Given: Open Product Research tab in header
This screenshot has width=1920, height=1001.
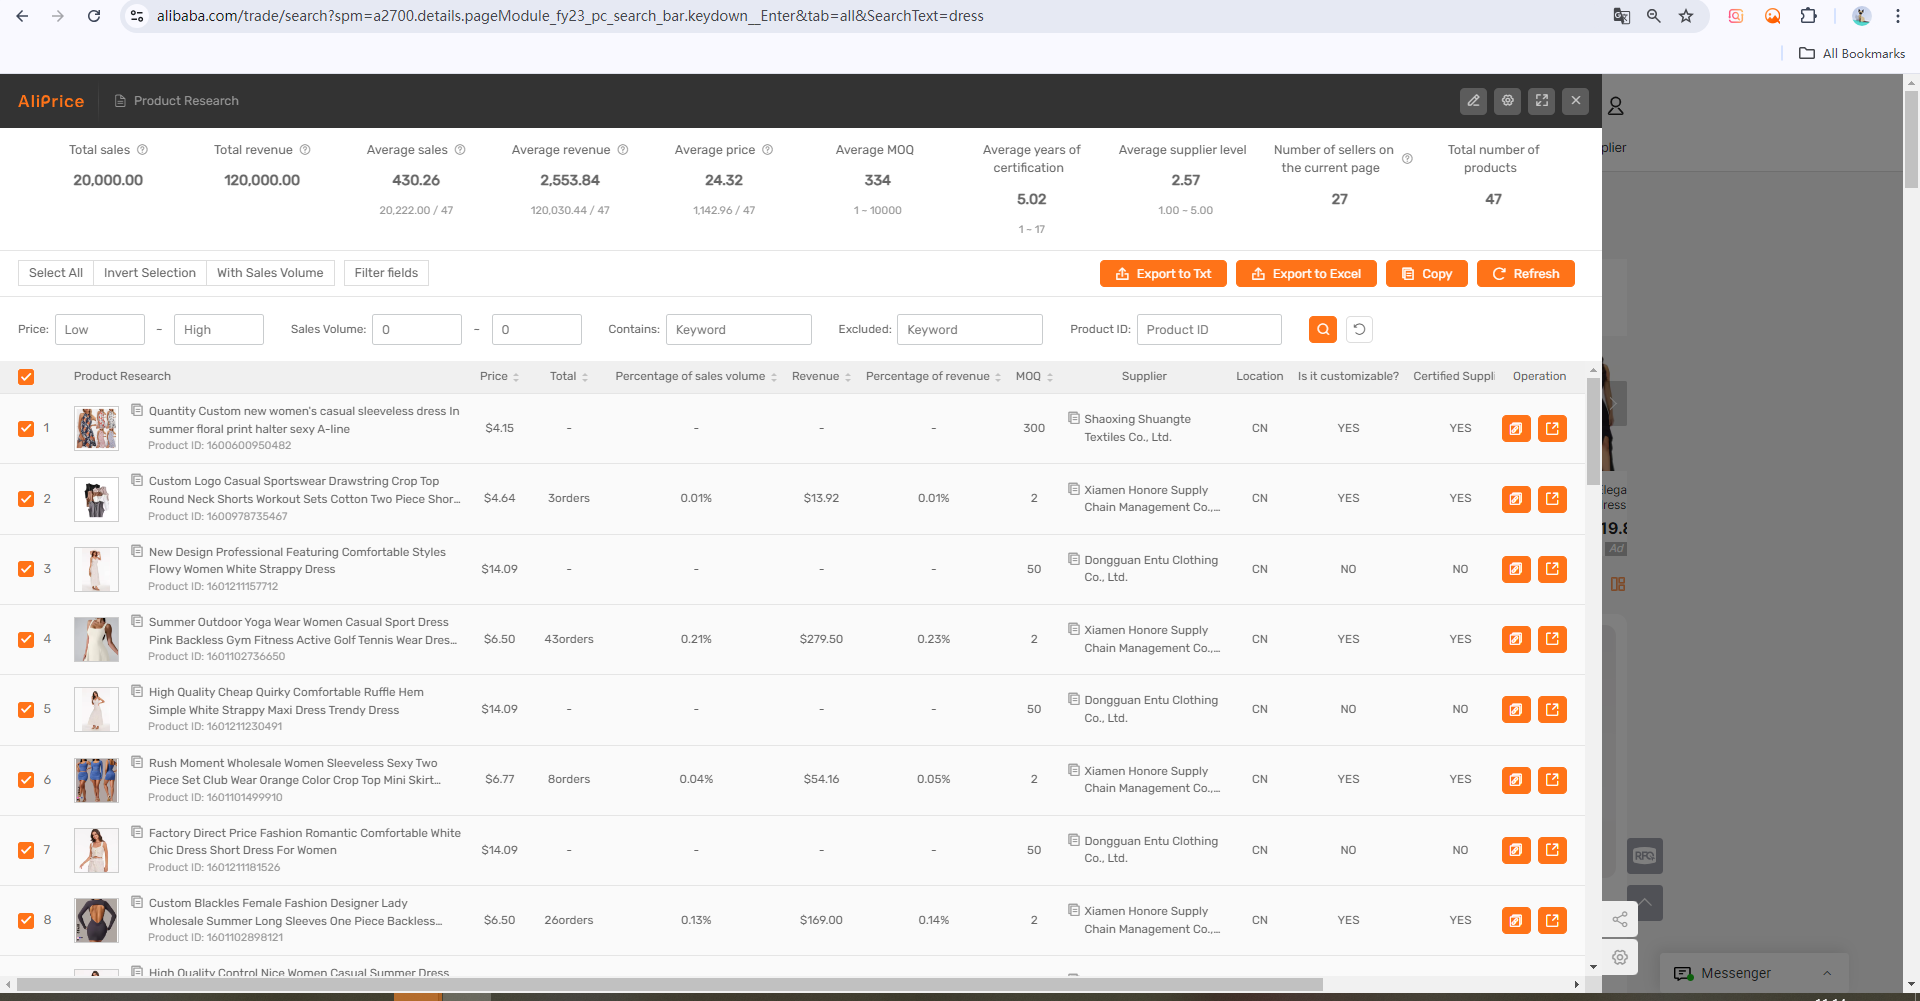Looking at the screenshot, I should coord(176,101).
